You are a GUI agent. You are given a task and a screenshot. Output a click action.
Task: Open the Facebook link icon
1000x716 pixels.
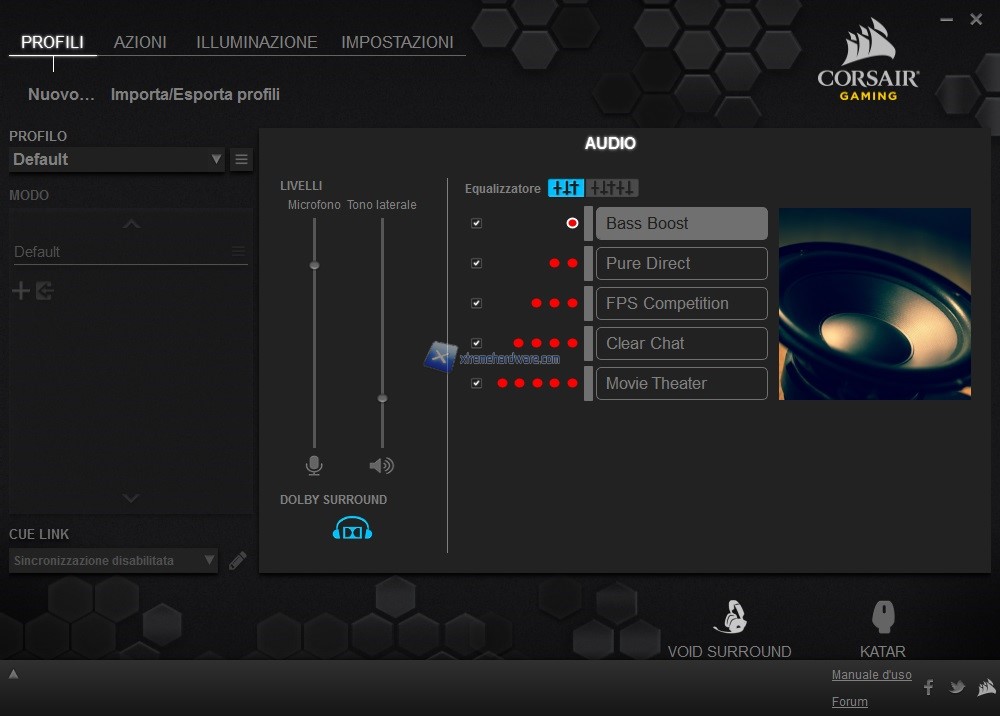click(928, 687)
